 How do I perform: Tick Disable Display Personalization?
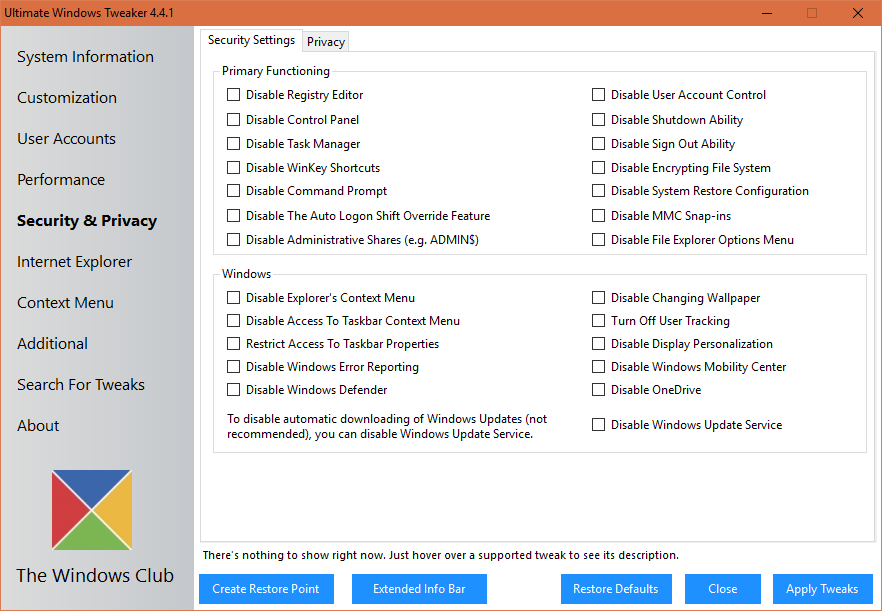pyautogui.click(x=598, y=344)
